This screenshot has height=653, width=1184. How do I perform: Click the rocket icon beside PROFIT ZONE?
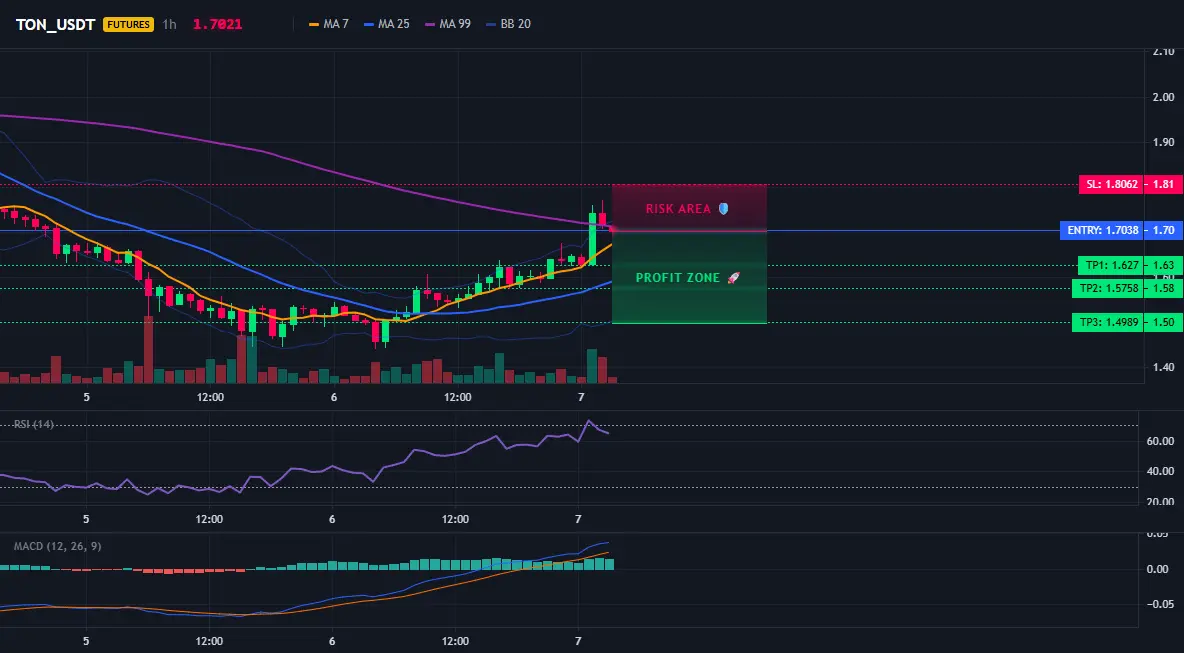click(733, 278)
